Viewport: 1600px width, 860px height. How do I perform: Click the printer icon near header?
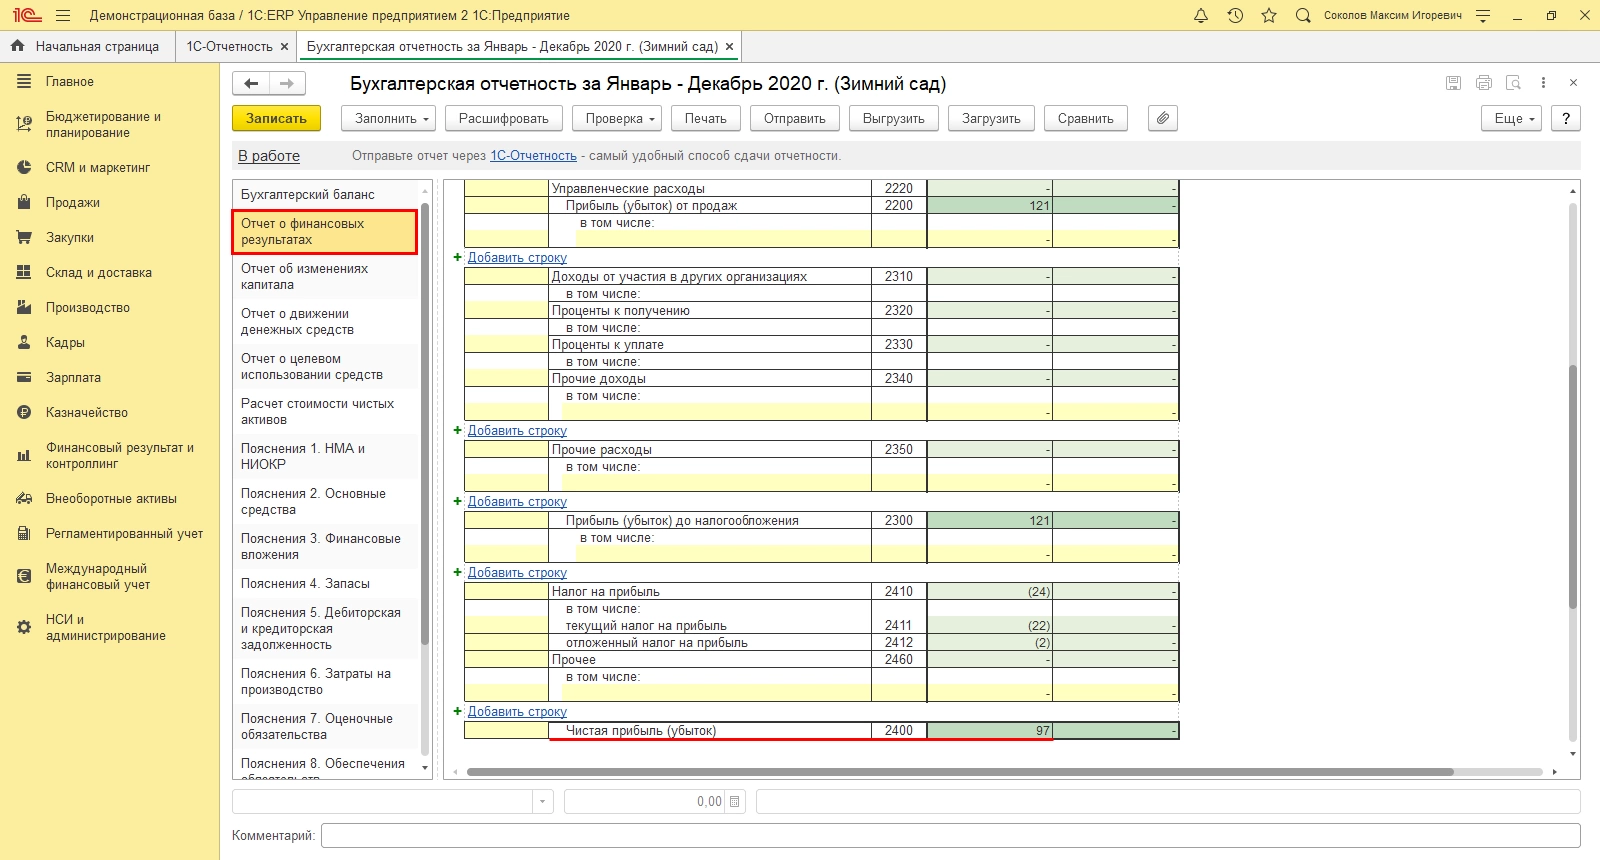(1483, 83)
